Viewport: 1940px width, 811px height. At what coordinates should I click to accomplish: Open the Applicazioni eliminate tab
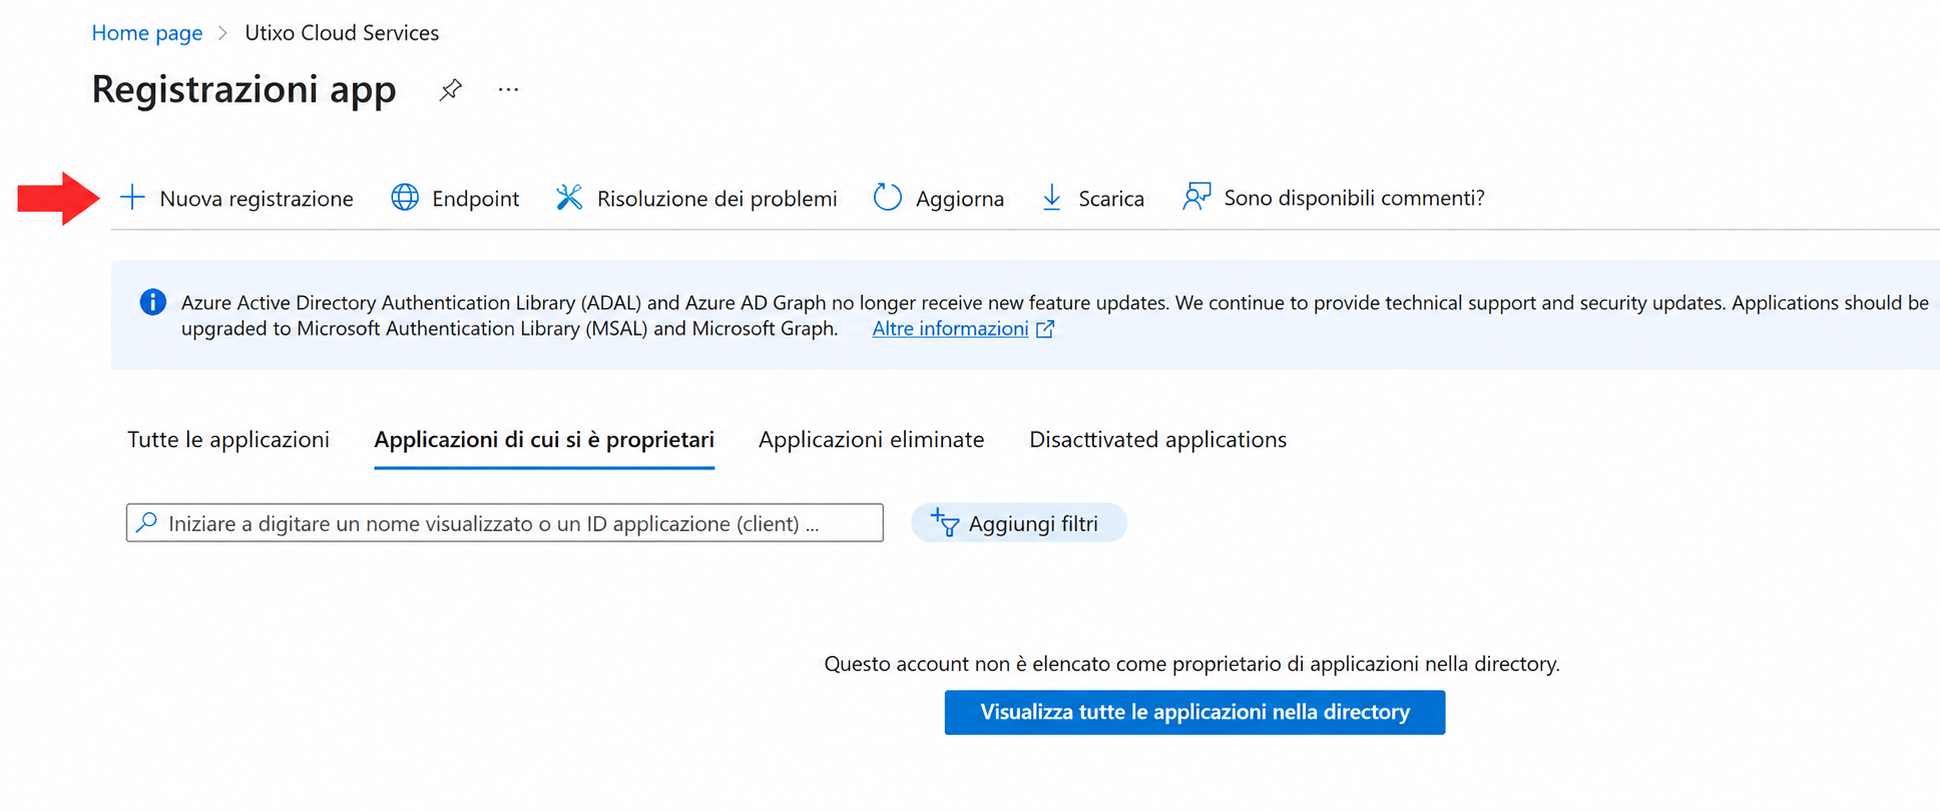871,440
